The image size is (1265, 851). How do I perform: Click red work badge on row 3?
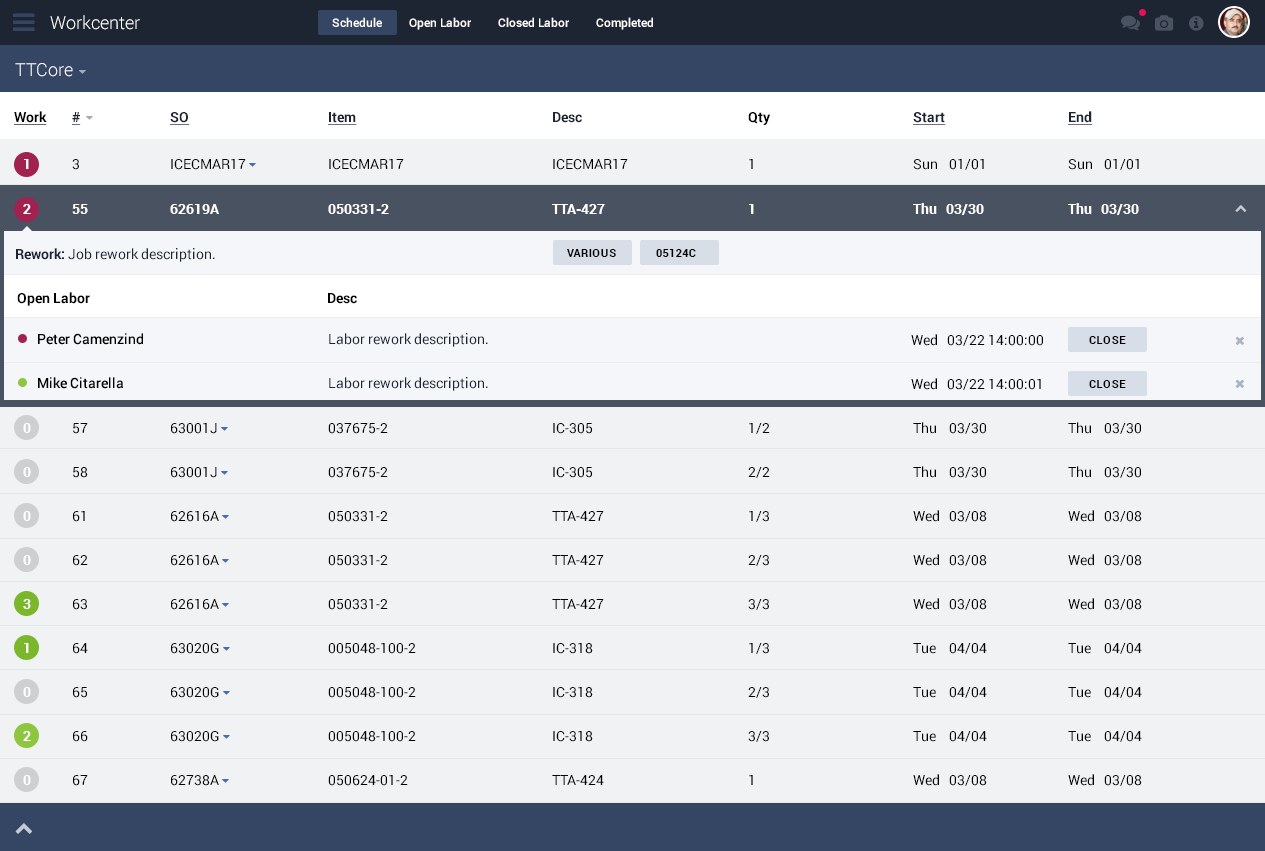pos(27,164)
